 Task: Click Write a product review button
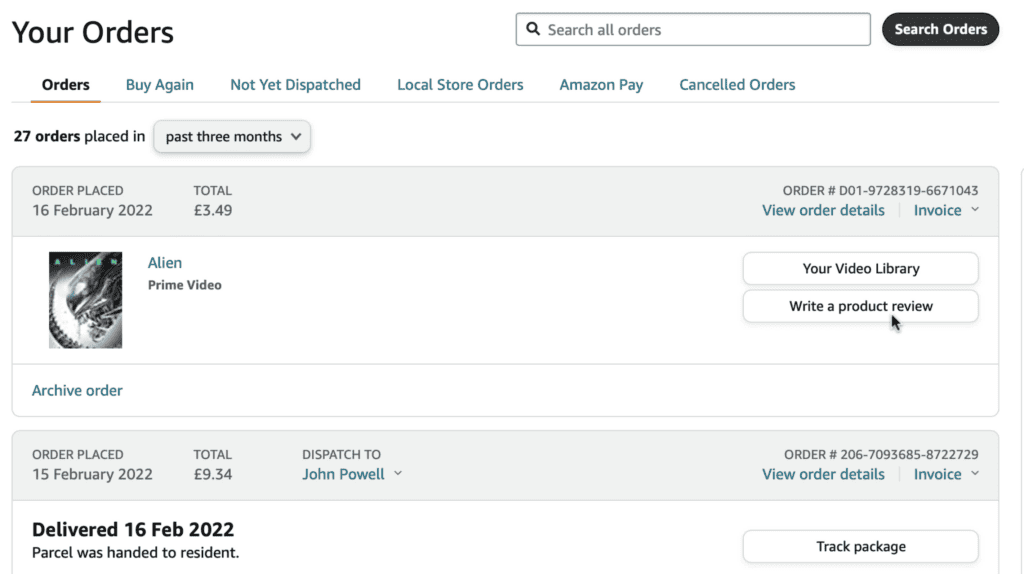pyautogui.click(x=860, y=306)
